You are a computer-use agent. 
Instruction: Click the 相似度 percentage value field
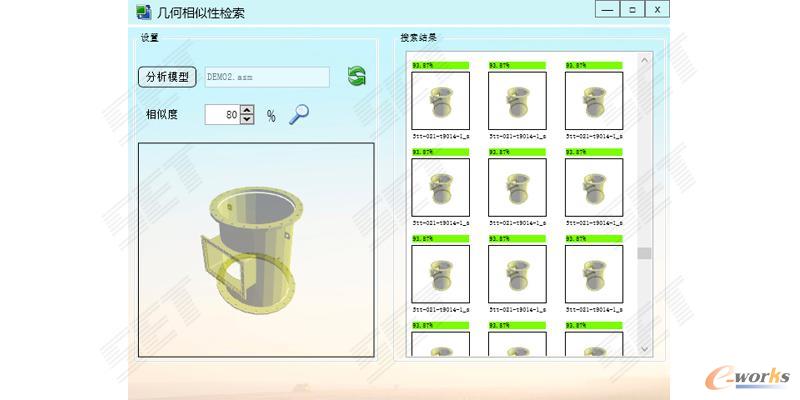point(222,115)
